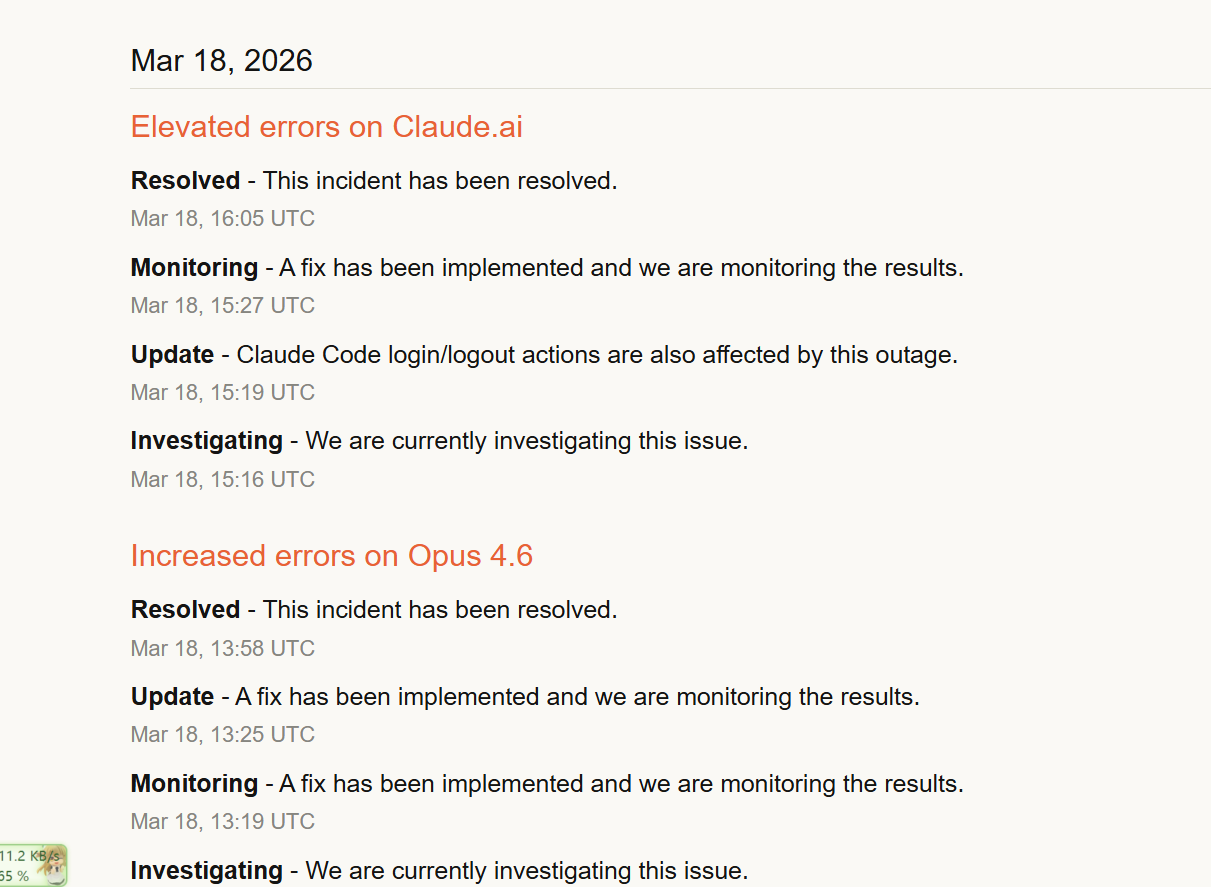This screenshot has height=887, width=1211.
Task: Click the Resolved status under Opus 4.6
Action: pos(185,610)
